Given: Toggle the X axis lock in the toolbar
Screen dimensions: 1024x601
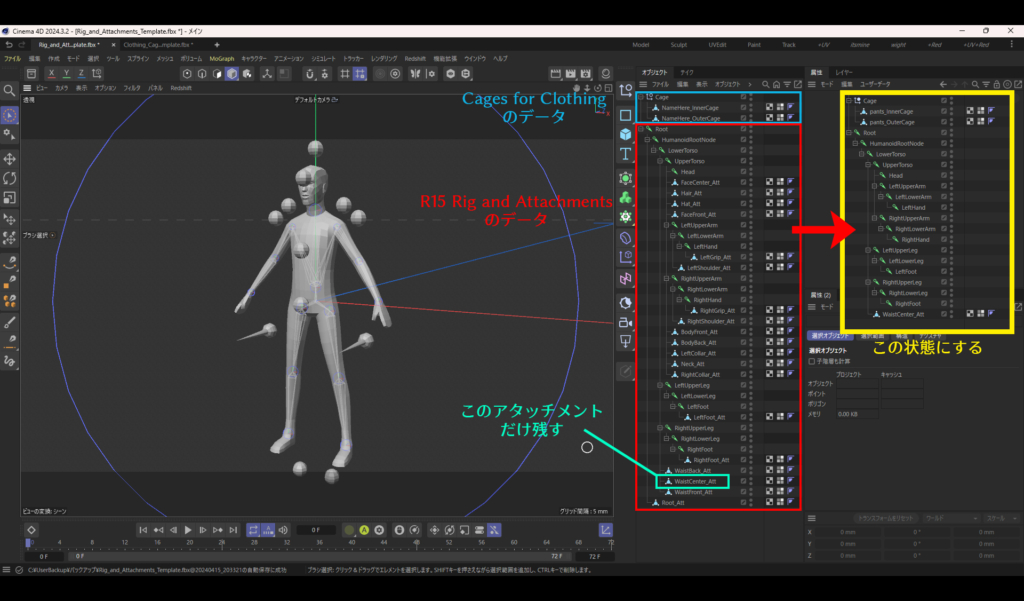Looking at the screenshot, I should 51,72.
